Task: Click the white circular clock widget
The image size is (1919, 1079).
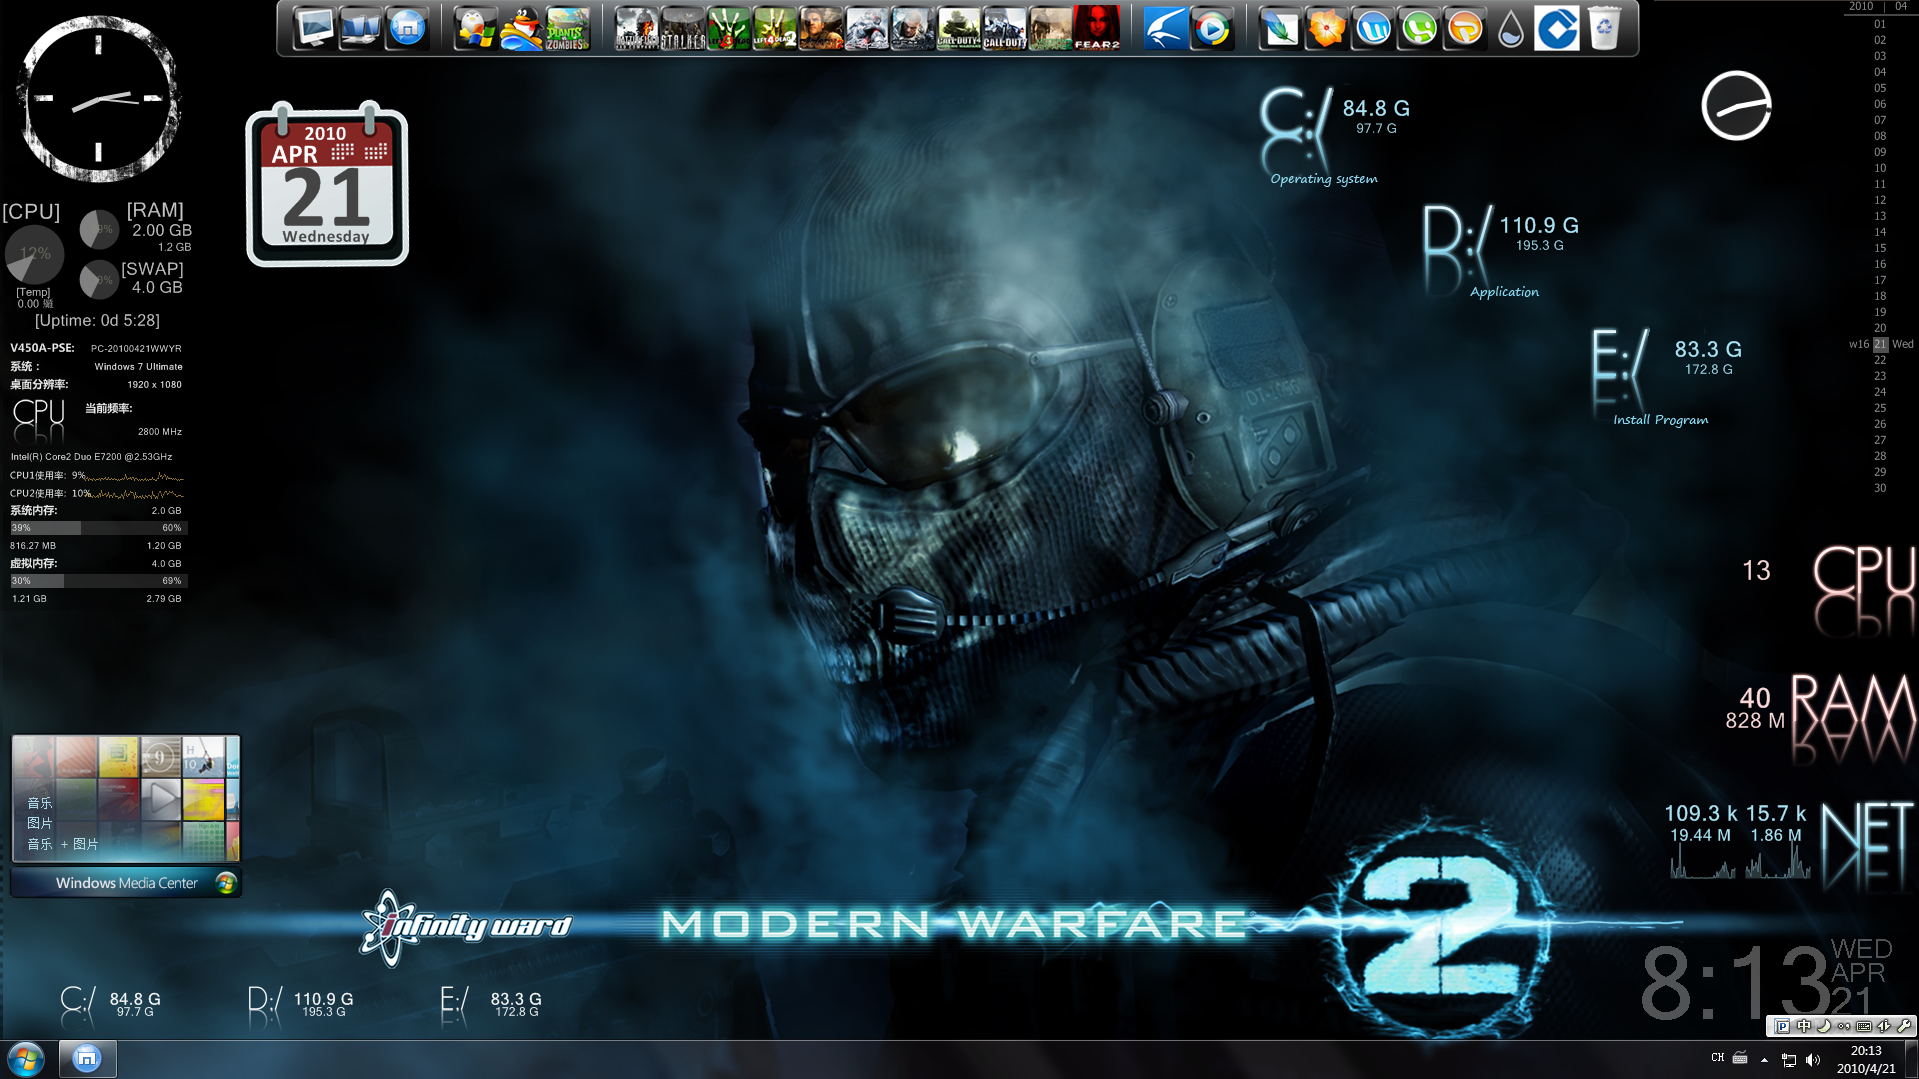Action: (x=1736, y=106)
